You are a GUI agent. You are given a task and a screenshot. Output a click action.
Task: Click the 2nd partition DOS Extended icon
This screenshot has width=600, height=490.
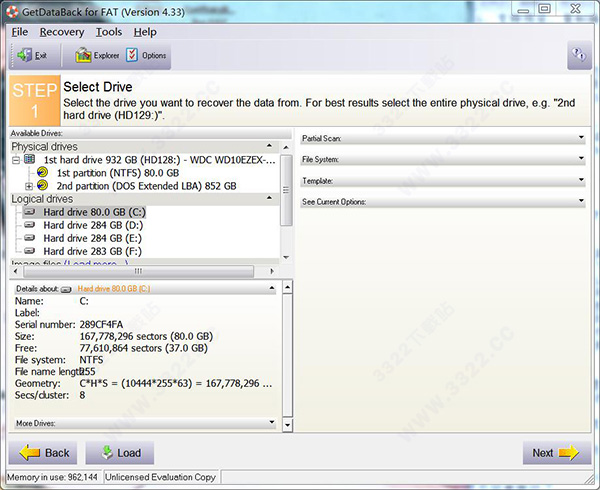click(x=42, y=186)
